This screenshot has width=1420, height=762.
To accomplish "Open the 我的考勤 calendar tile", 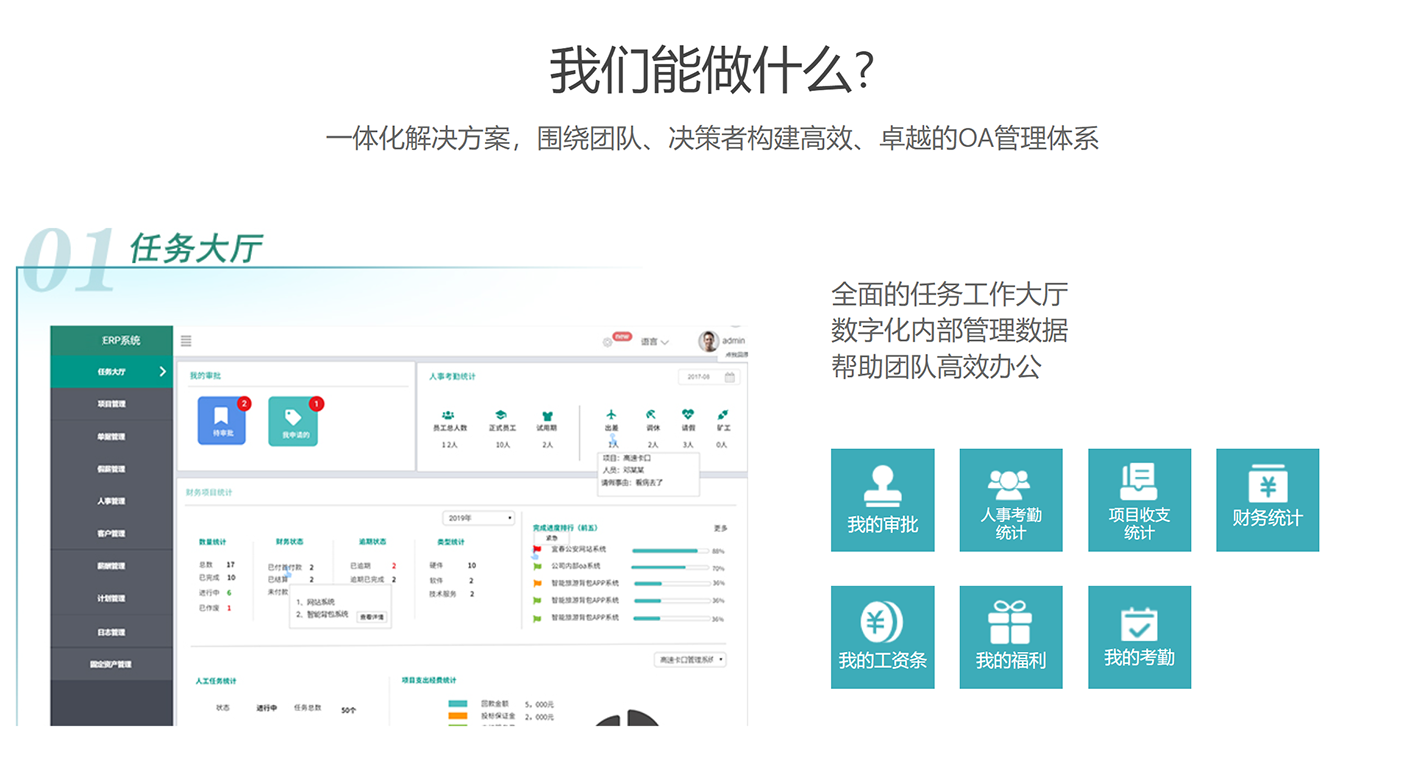I will pyautogui.click(x=1139, y=637).
